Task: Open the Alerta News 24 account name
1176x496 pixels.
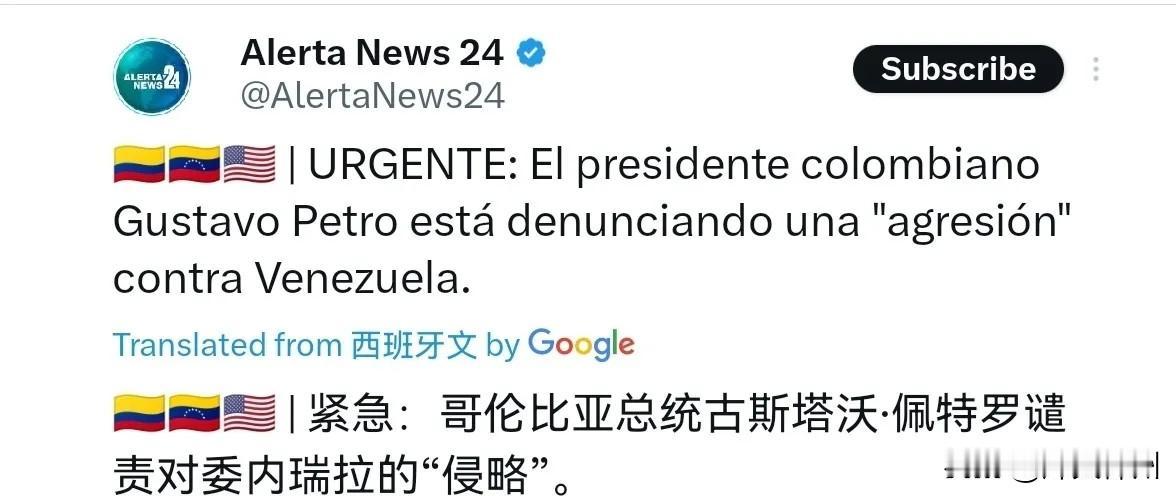Action: click(x=372, y=53)
